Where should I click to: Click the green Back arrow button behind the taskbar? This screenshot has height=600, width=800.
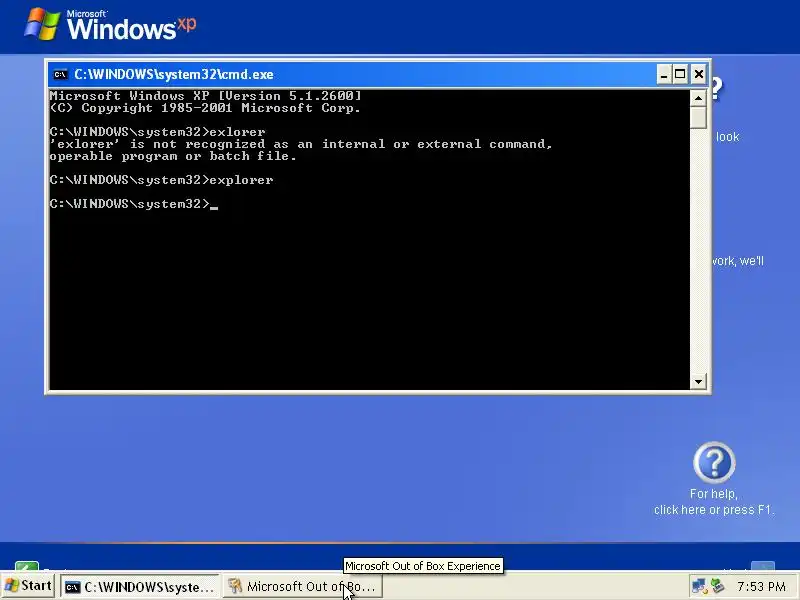click(27, 566)
